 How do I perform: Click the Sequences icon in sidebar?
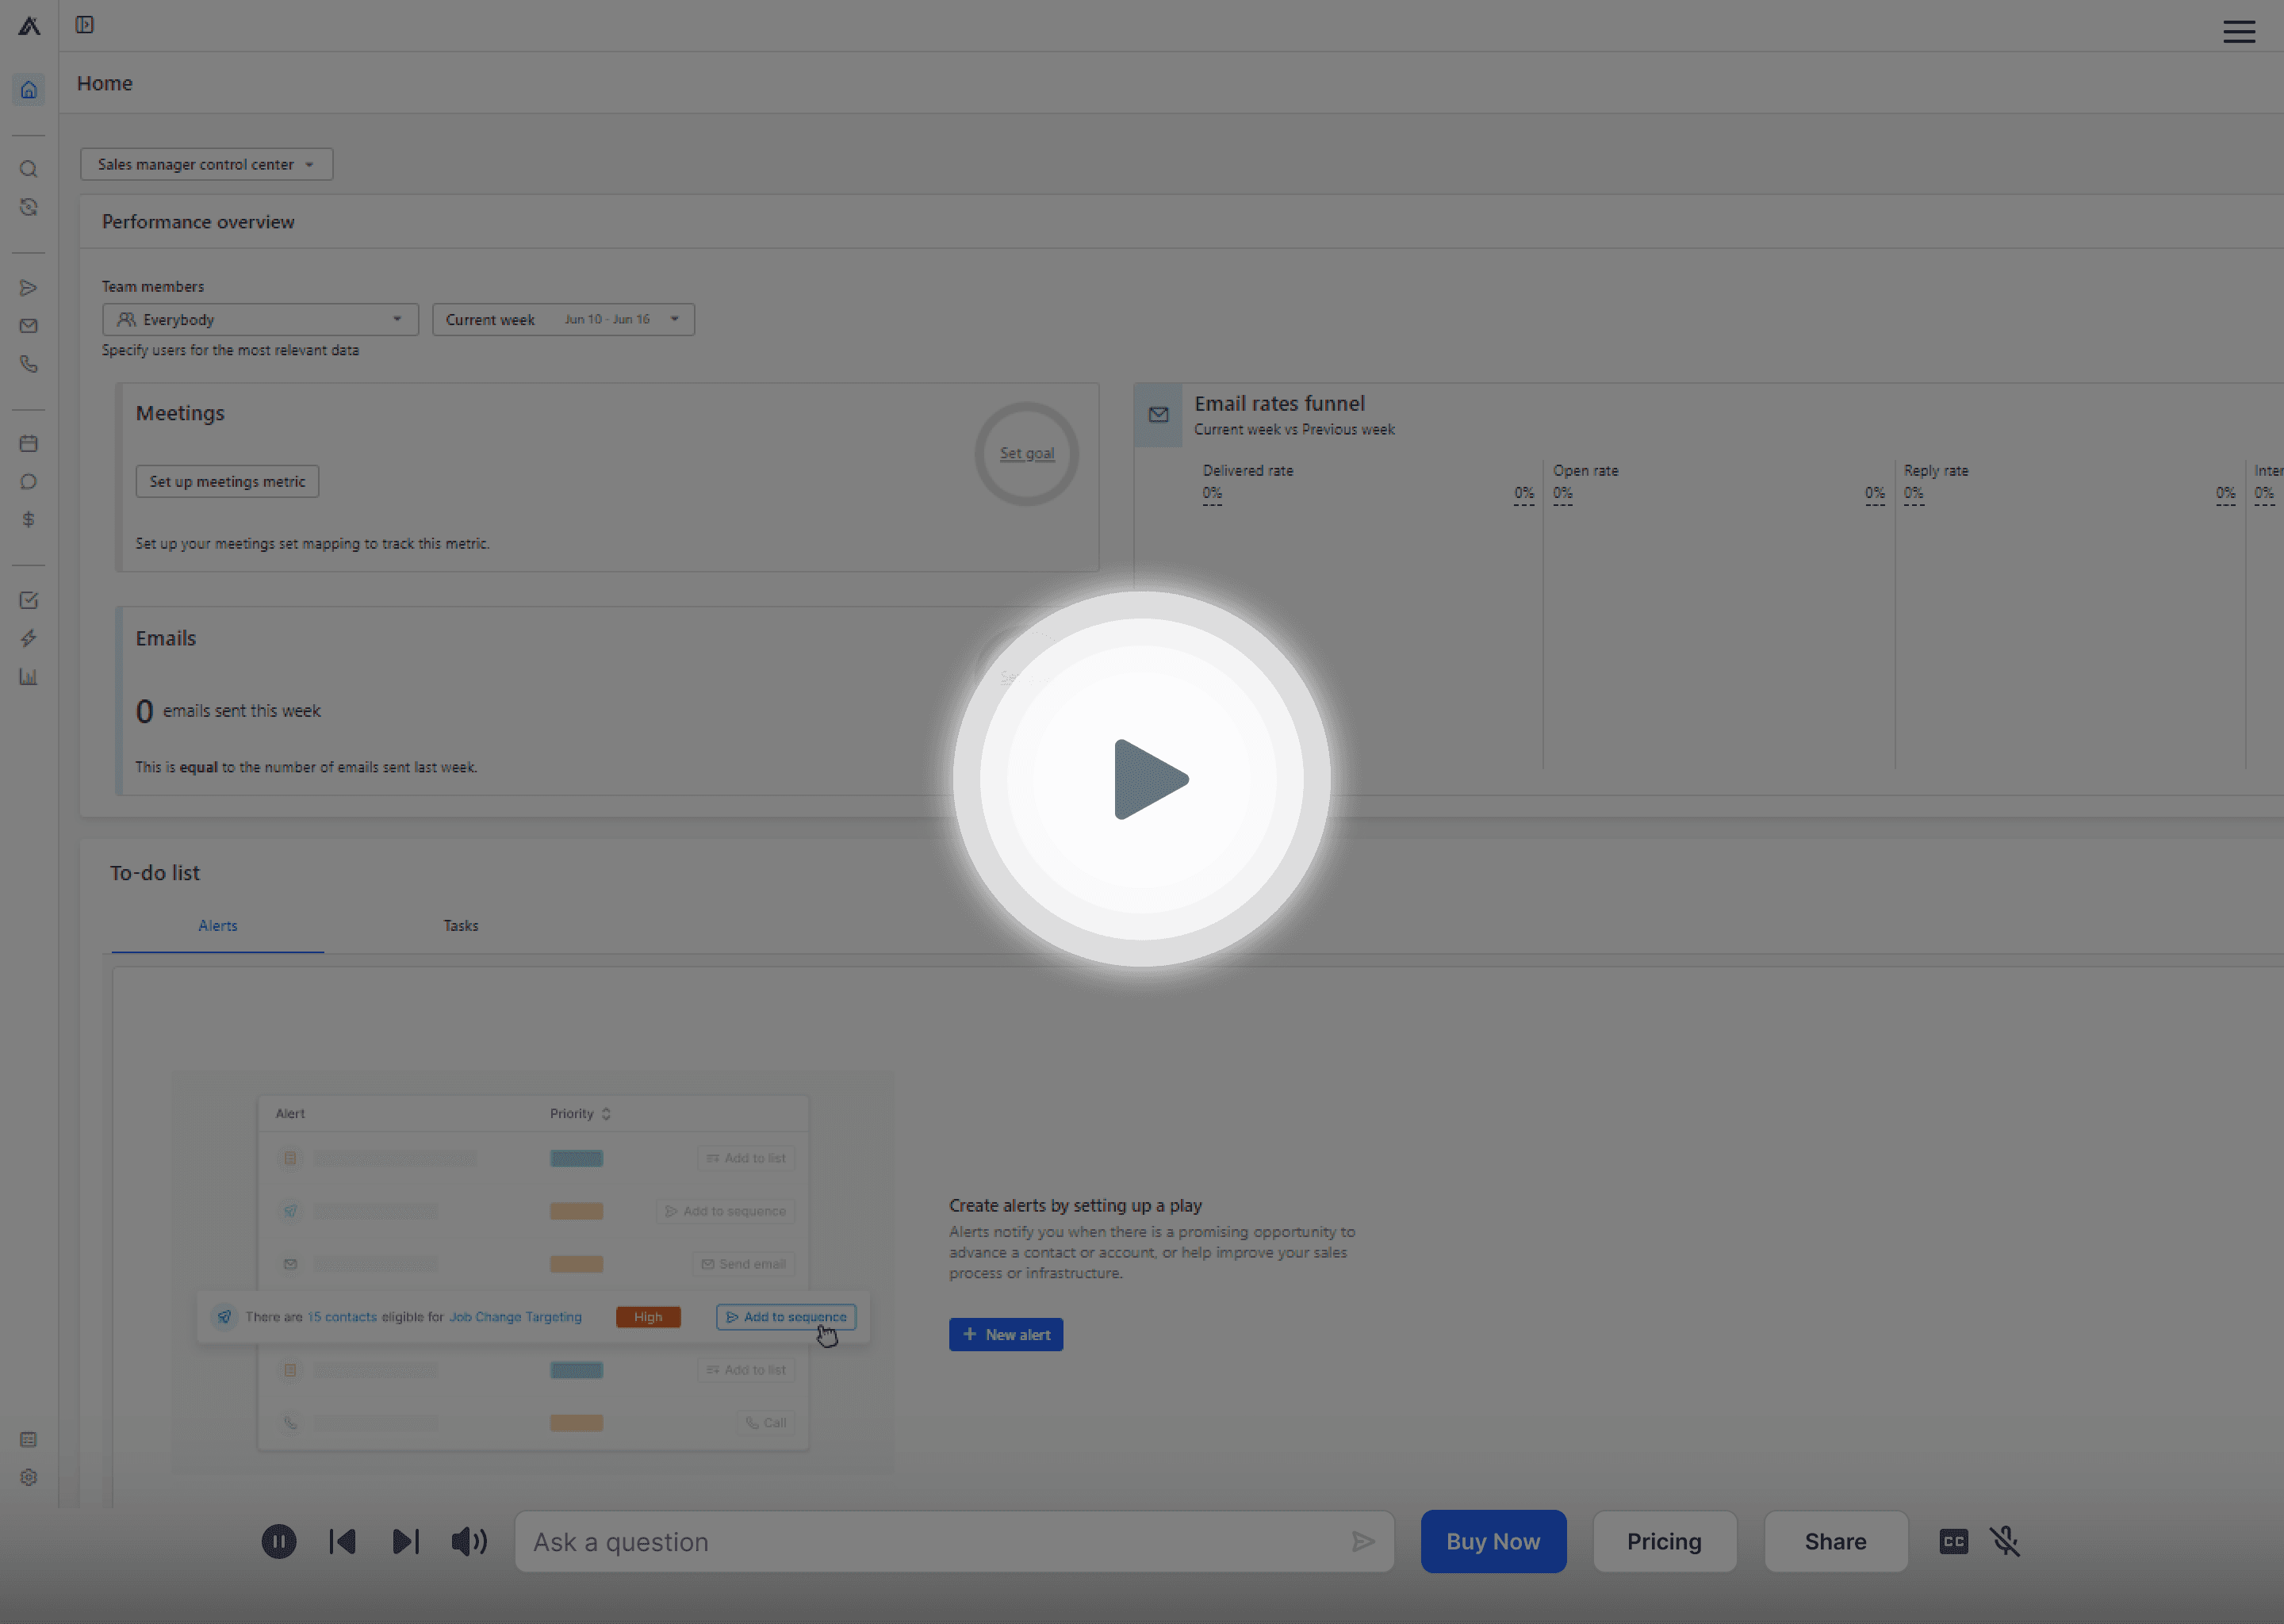[x=28, y=286]
